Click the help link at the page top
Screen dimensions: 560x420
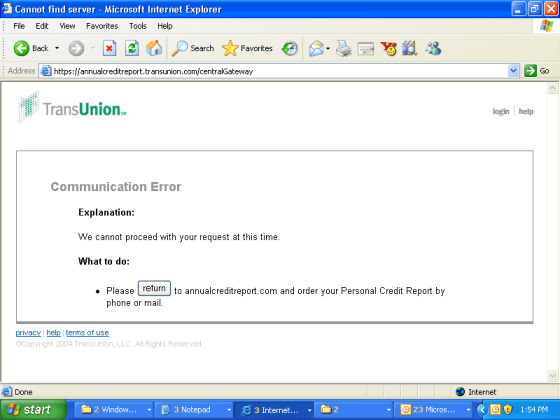[526, 111]
